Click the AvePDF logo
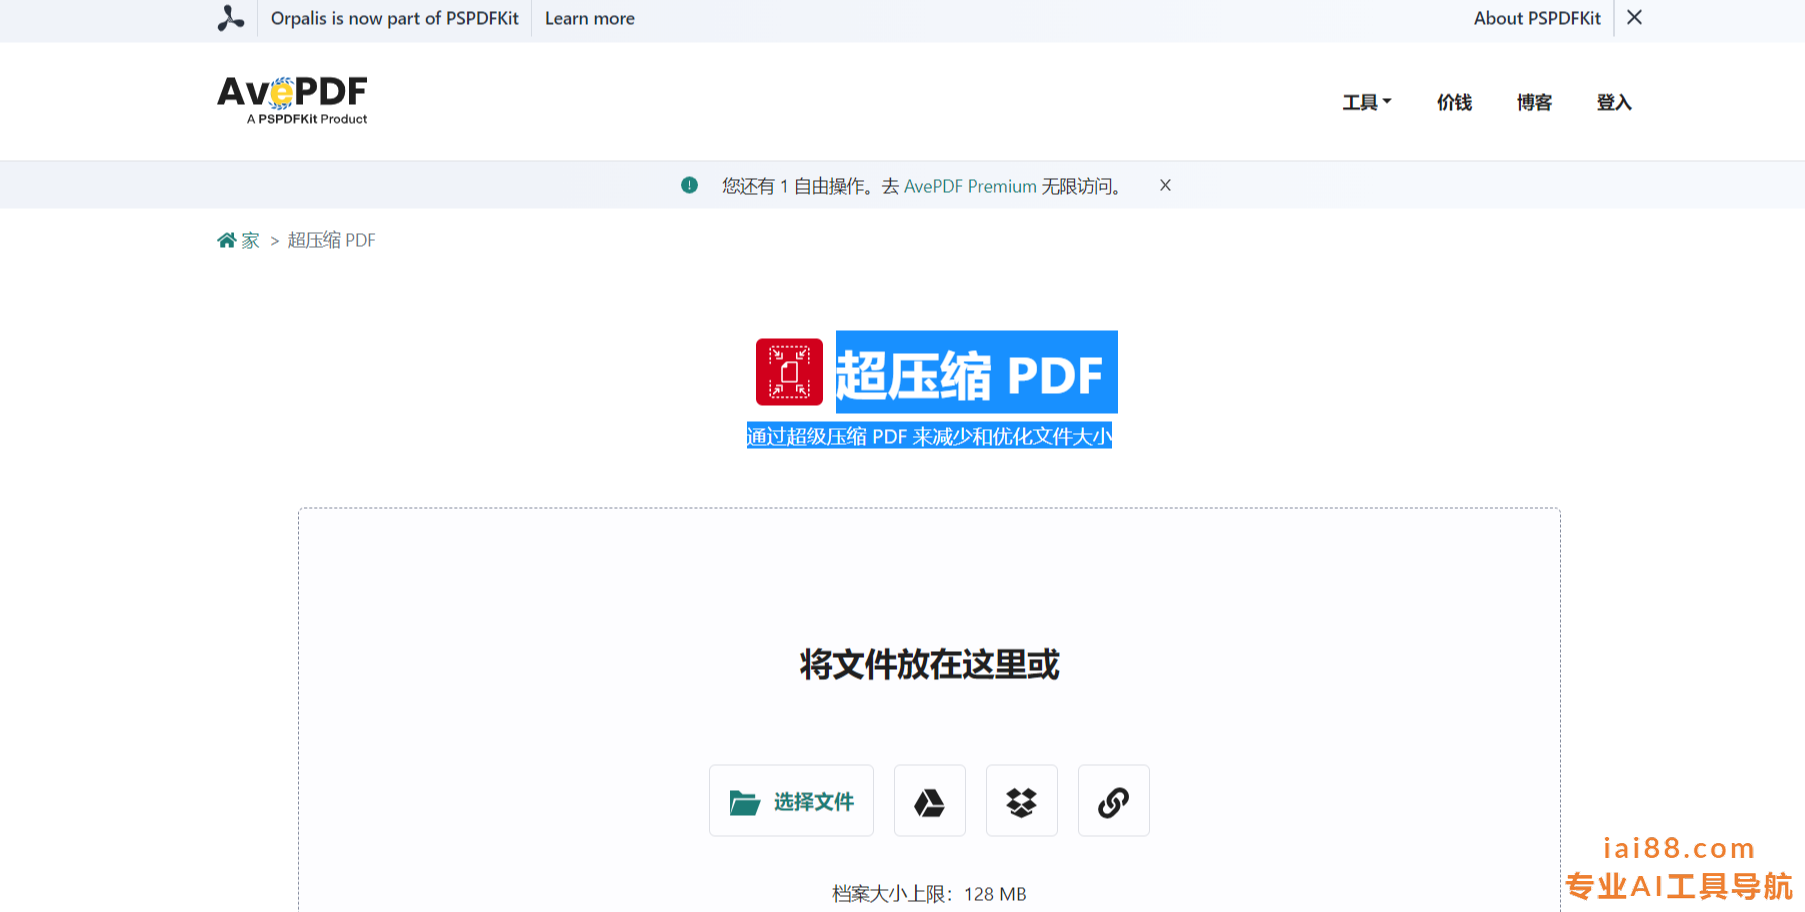 pos(292,100)
